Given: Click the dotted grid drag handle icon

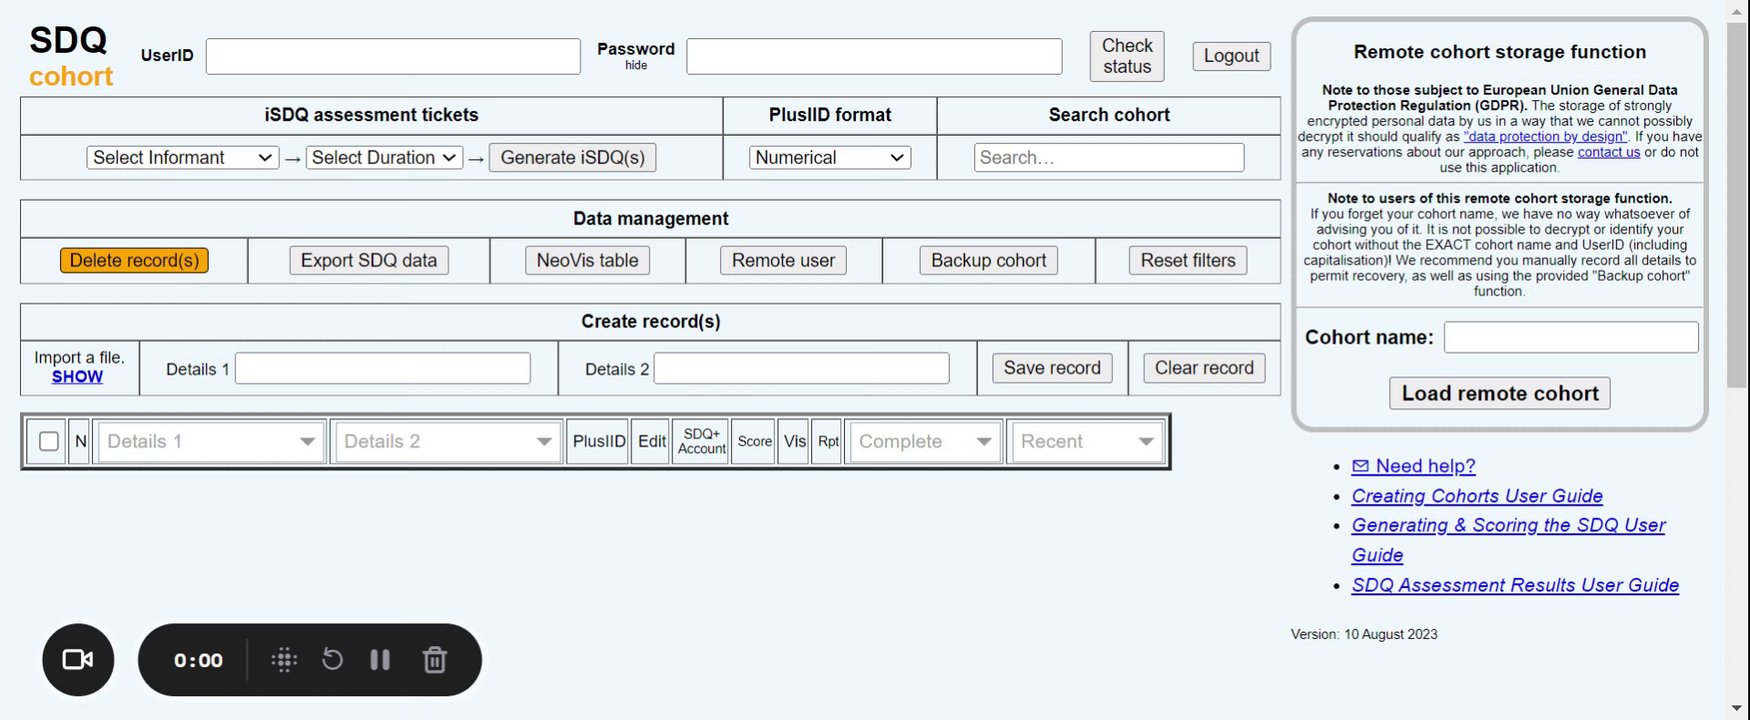Looking at the screenshot, I should [284, 660].
